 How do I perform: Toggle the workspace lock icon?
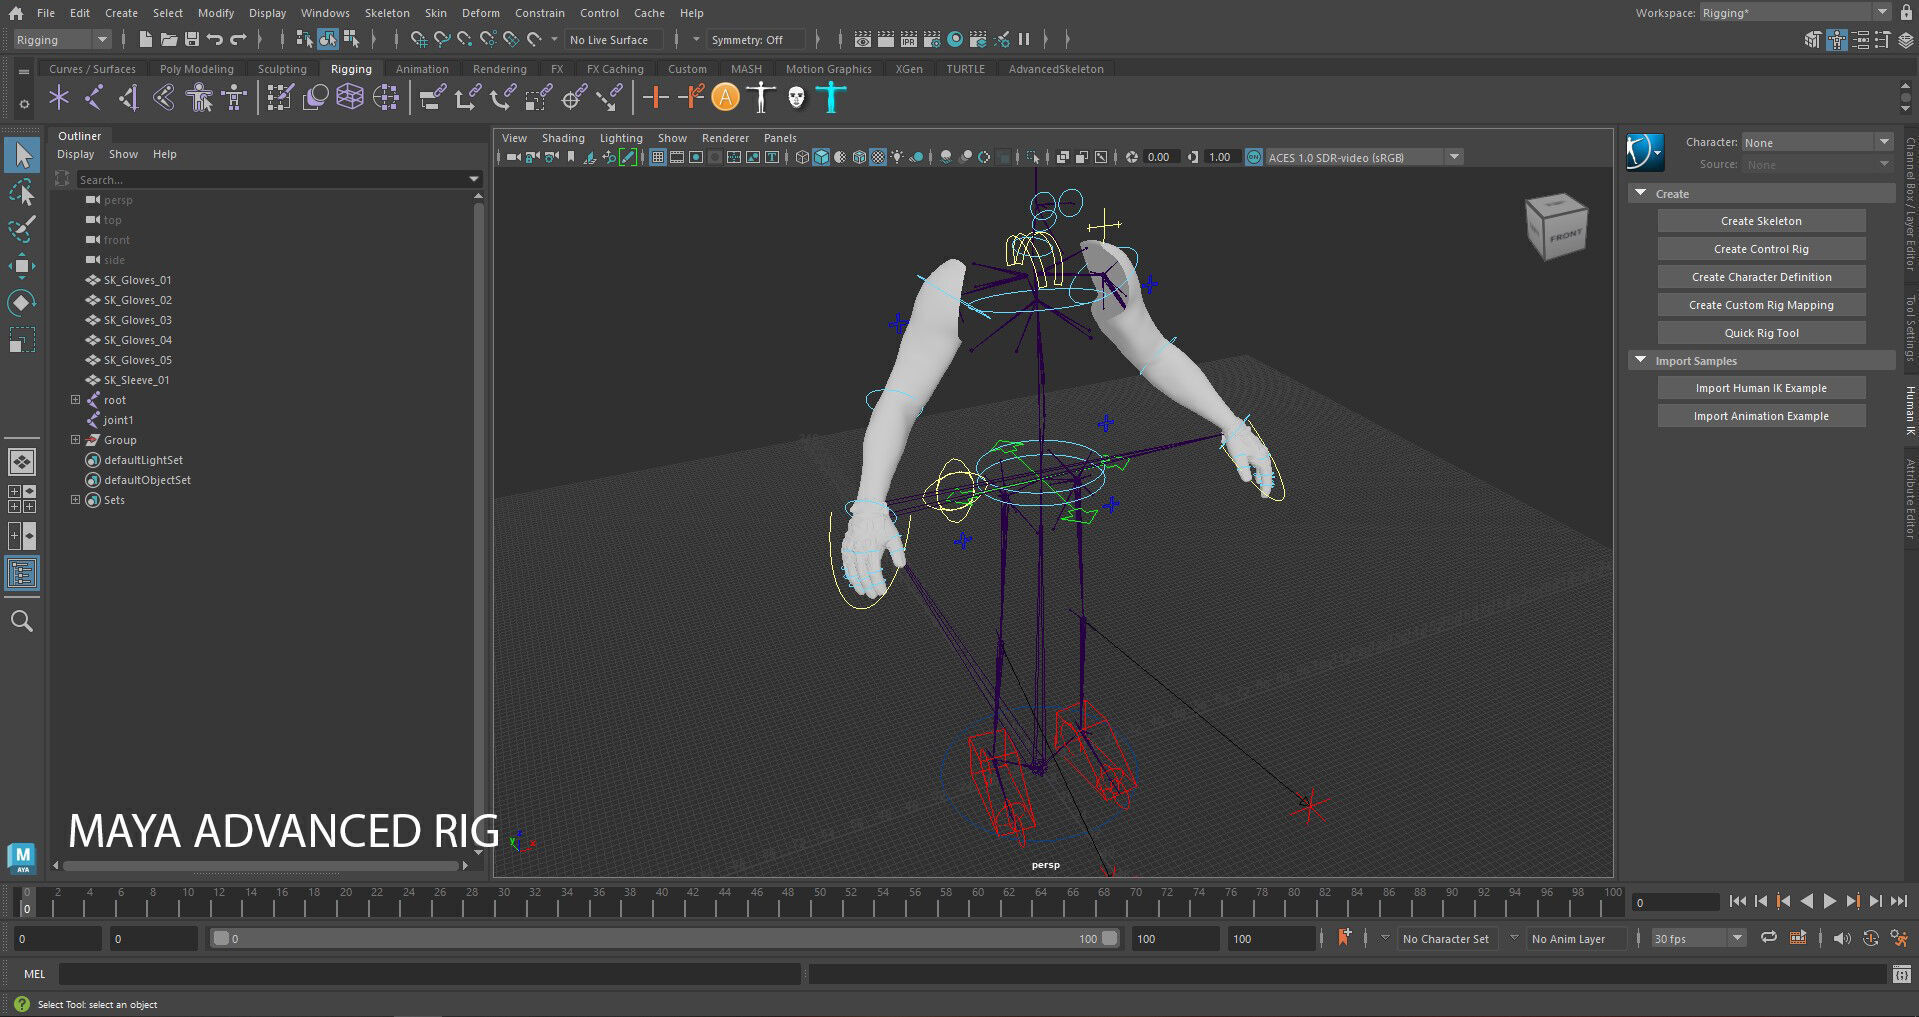pos(1906,13)
